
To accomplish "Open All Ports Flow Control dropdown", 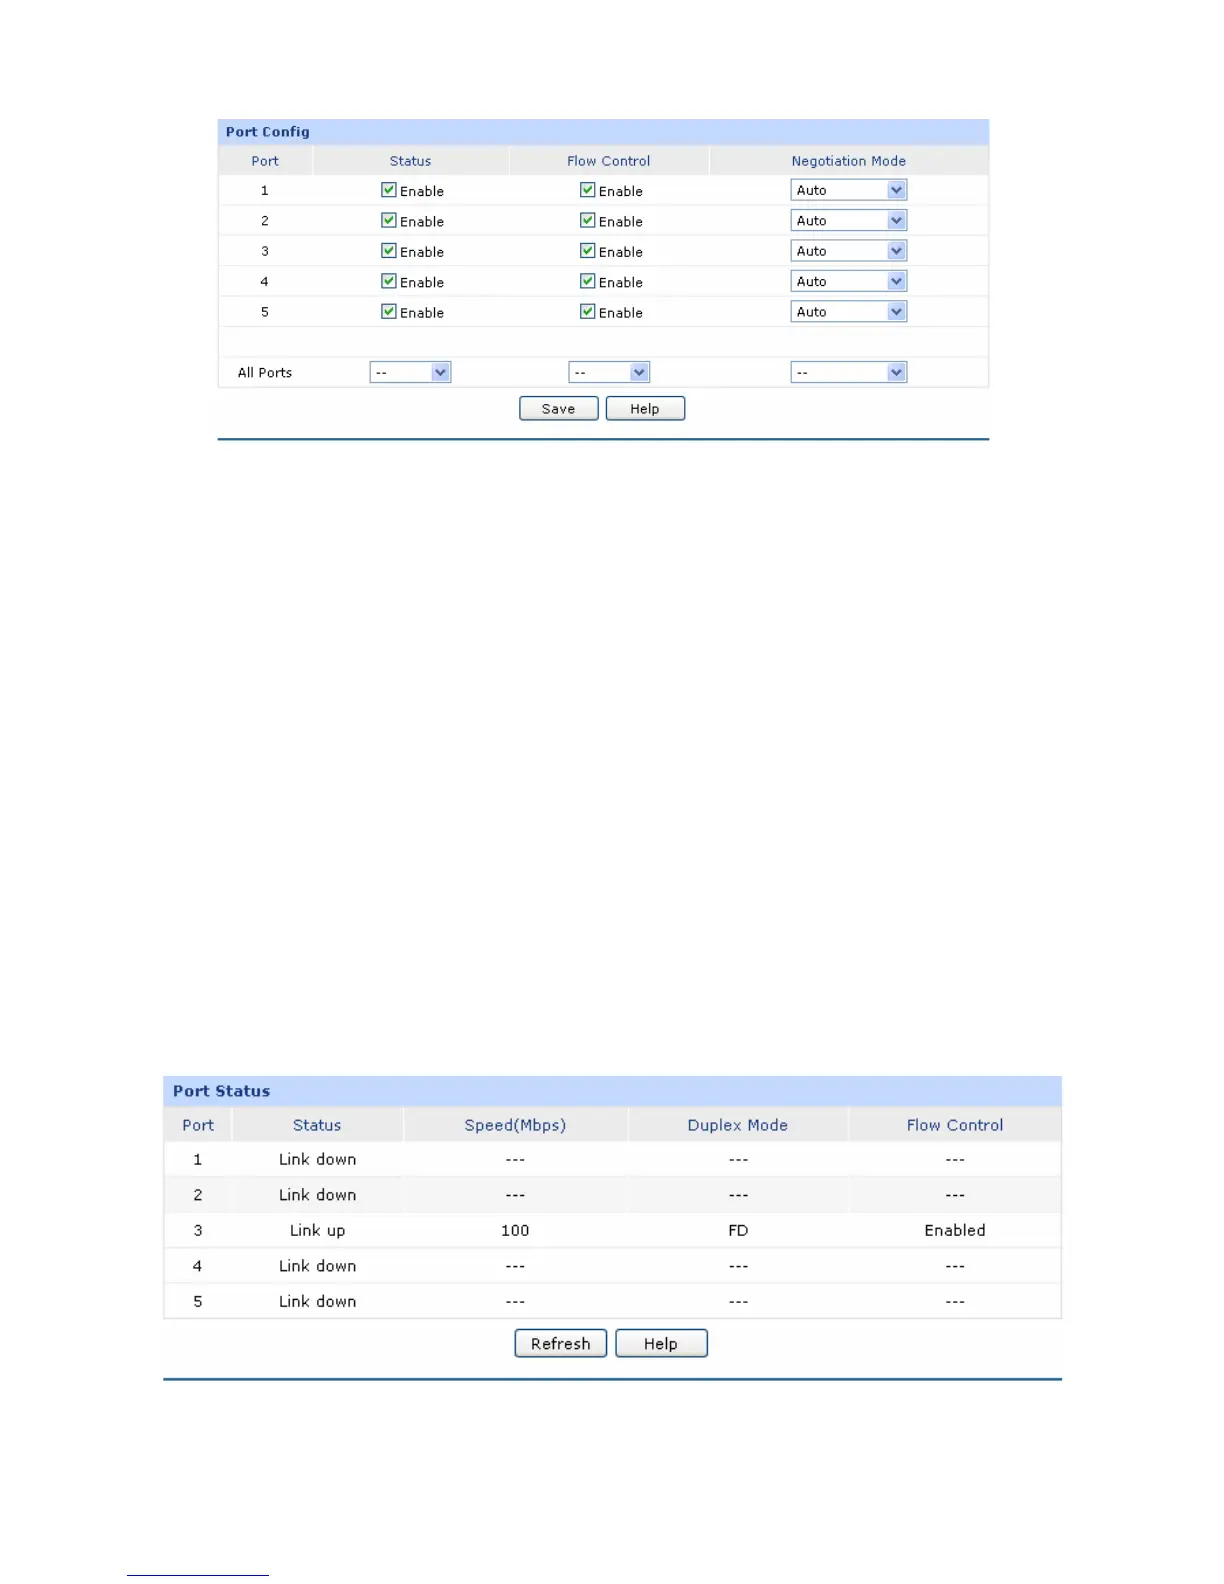I will [609, 372].
